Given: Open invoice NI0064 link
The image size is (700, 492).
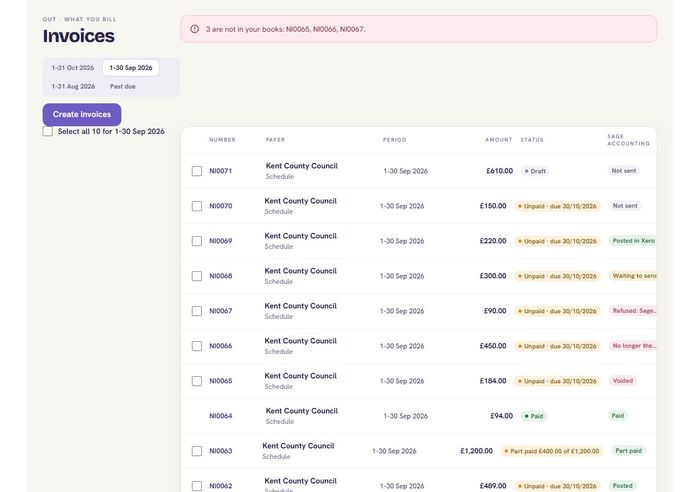Looking at the screenshot, I should point(221,416).
